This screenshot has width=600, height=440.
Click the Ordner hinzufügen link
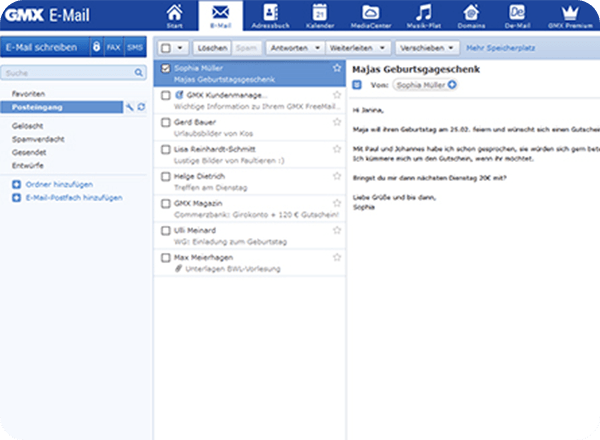(x=59, y=184)
